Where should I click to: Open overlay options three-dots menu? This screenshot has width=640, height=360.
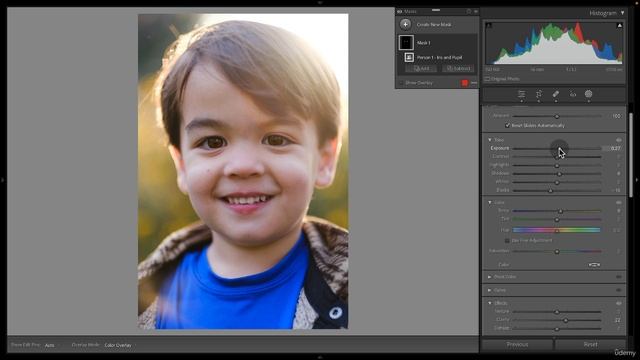point(474,83)
